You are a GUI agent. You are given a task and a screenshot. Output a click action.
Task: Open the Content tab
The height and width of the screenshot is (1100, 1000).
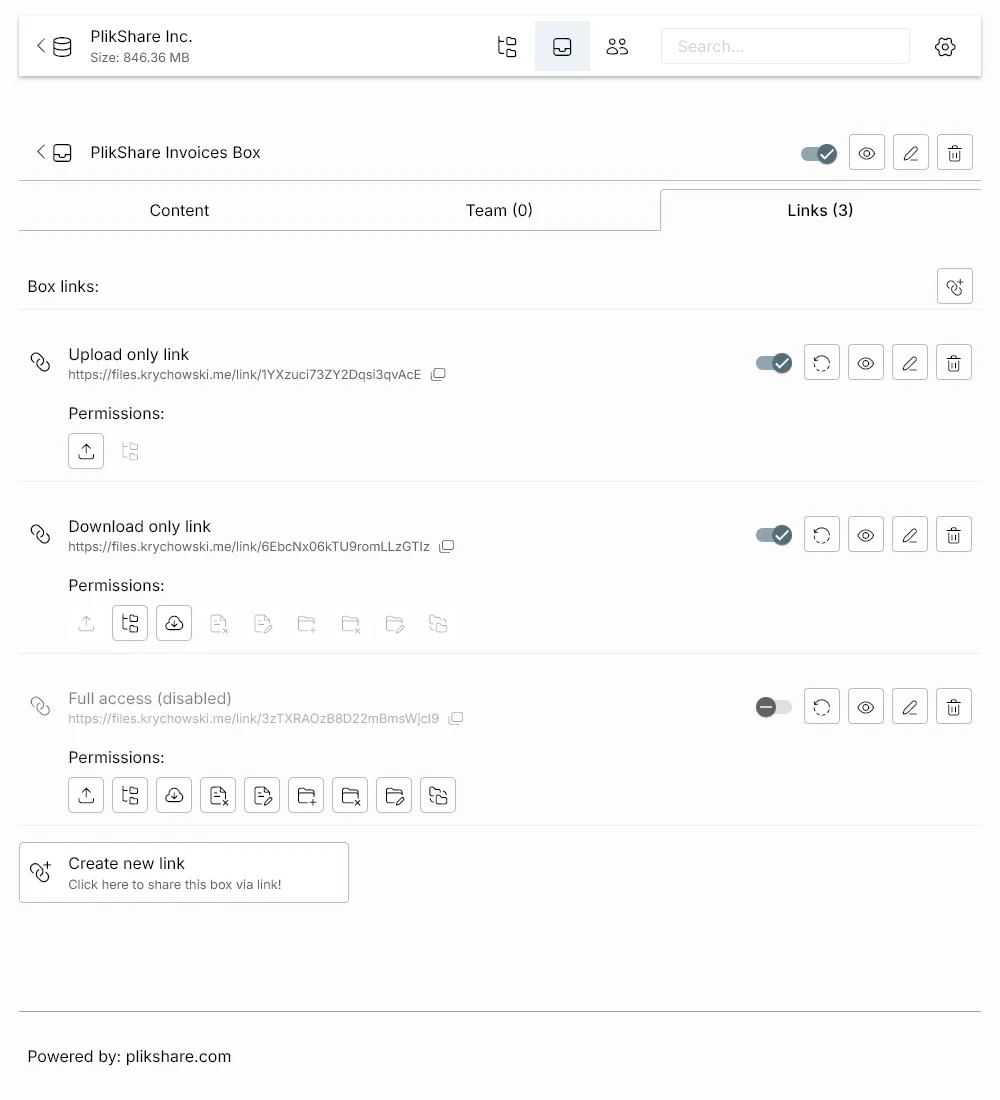coord(179,210)
